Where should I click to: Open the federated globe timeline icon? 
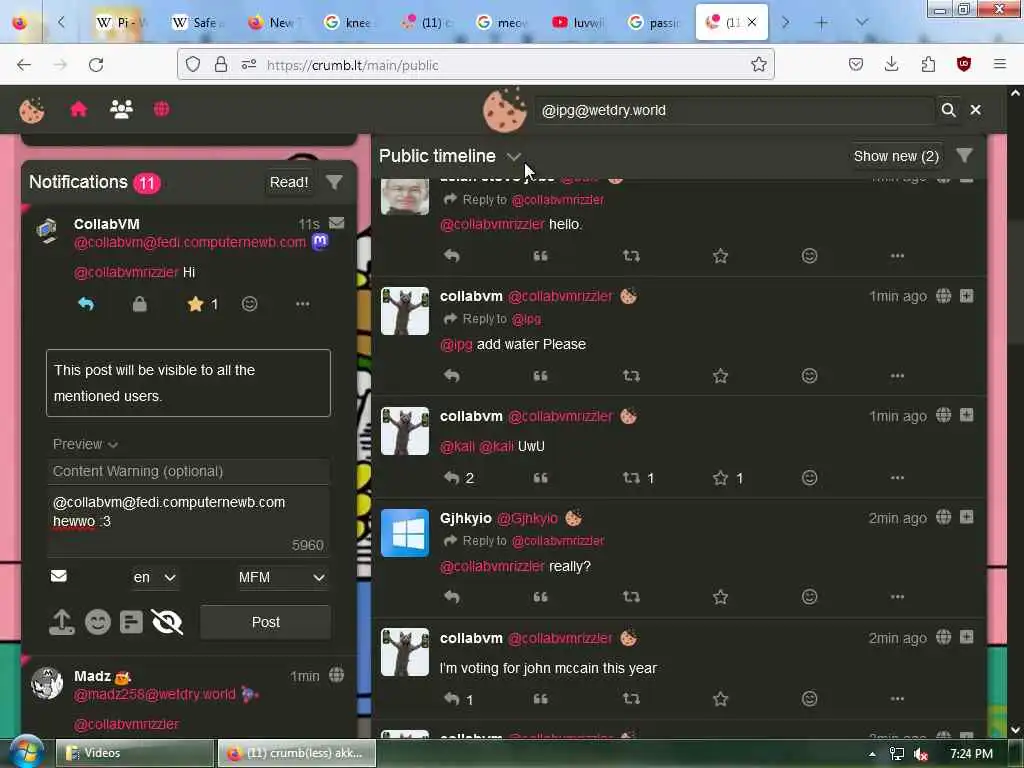click(x=161, y=109)
